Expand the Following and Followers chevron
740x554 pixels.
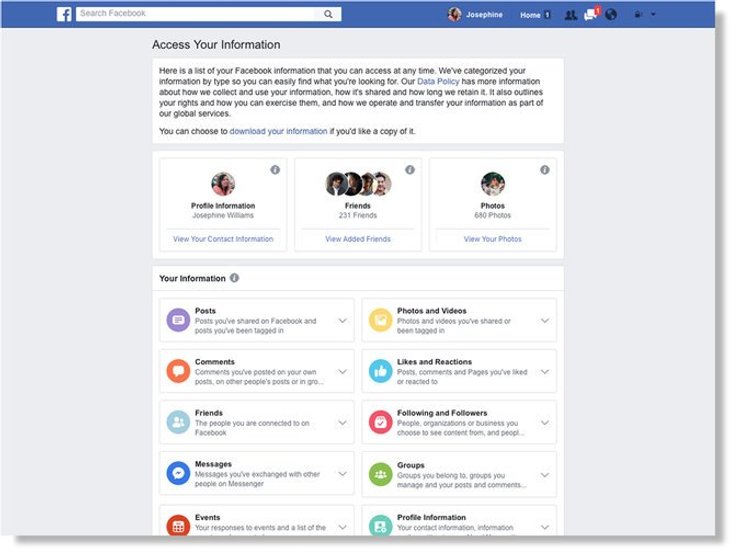coord(545,423)
